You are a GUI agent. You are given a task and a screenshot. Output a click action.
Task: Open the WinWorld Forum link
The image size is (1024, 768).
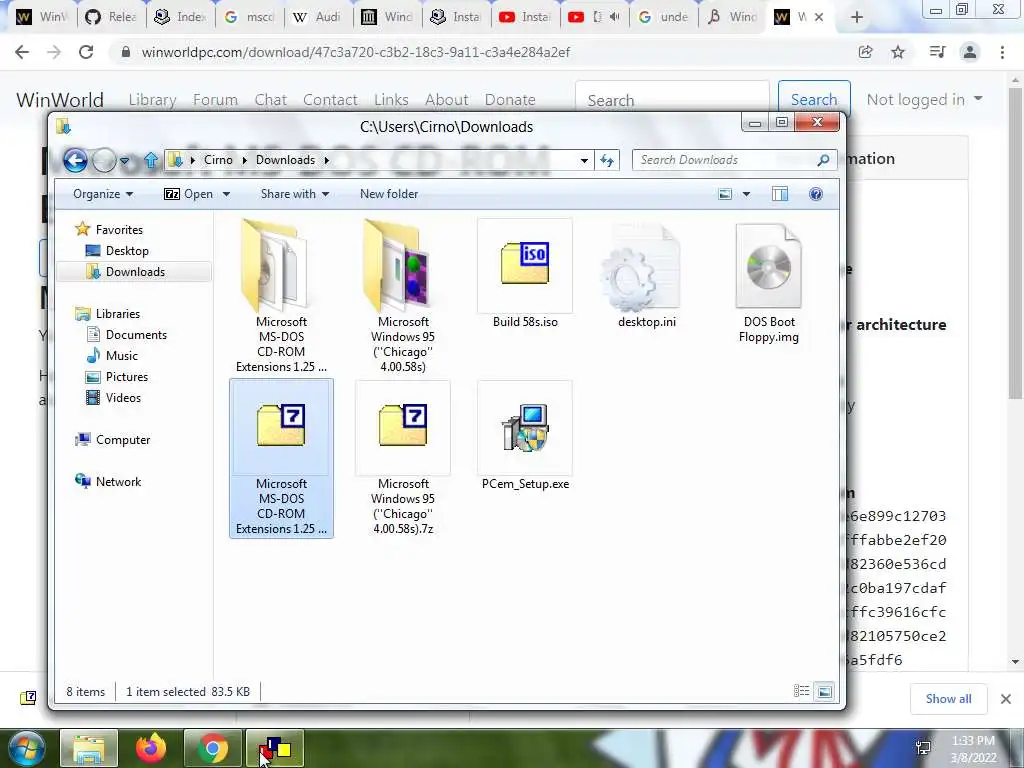[x=215, y=100]
